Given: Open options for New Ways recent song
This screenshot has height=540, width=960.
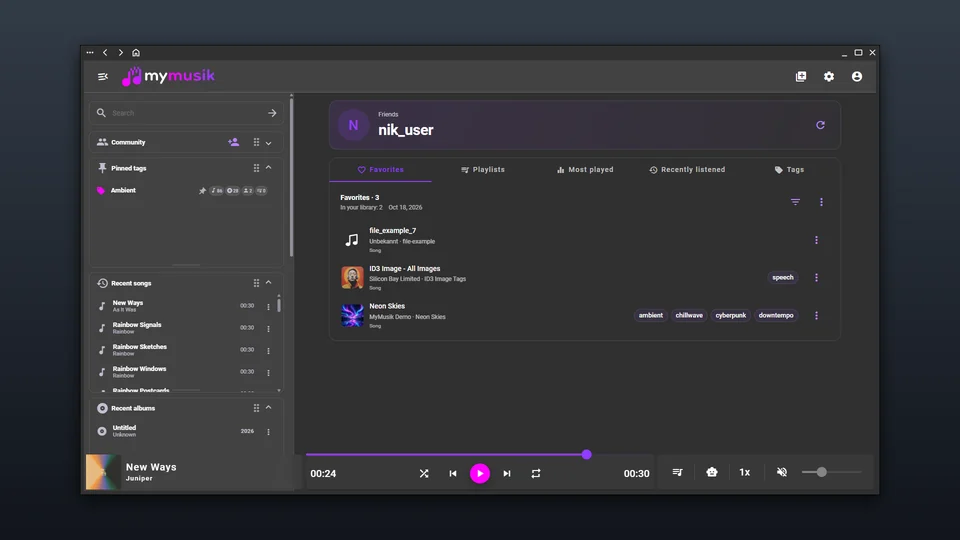Looking at the screenshot, I should 268,306.
